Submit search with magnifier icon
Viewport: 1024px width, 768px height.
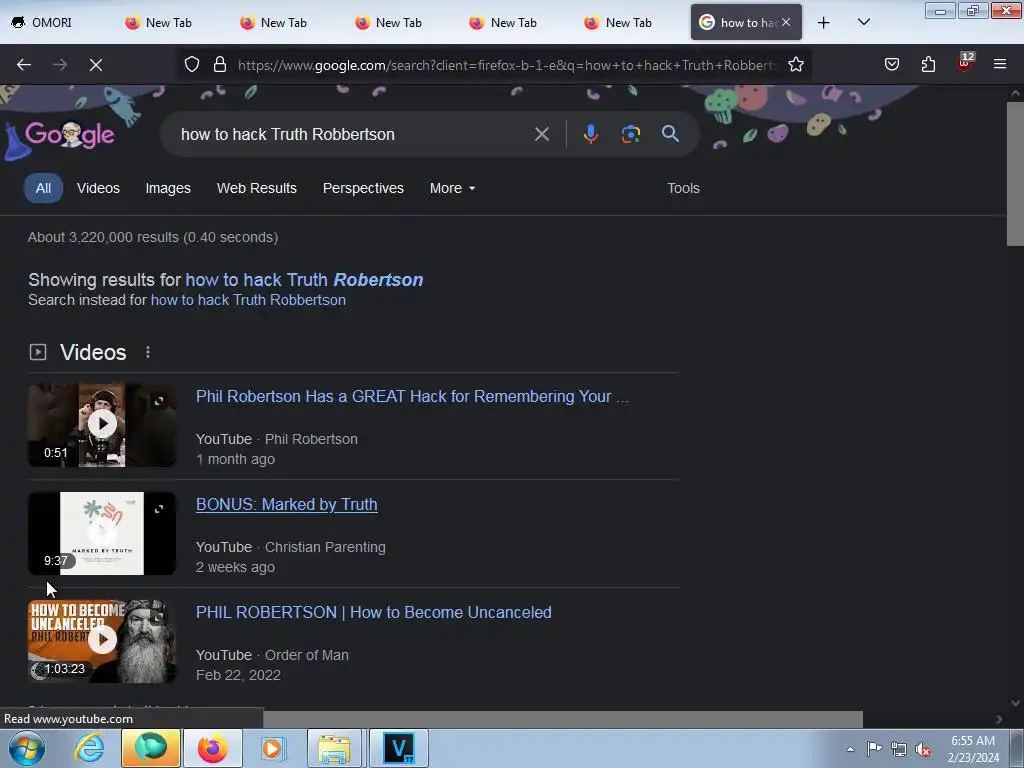(670, 134)
